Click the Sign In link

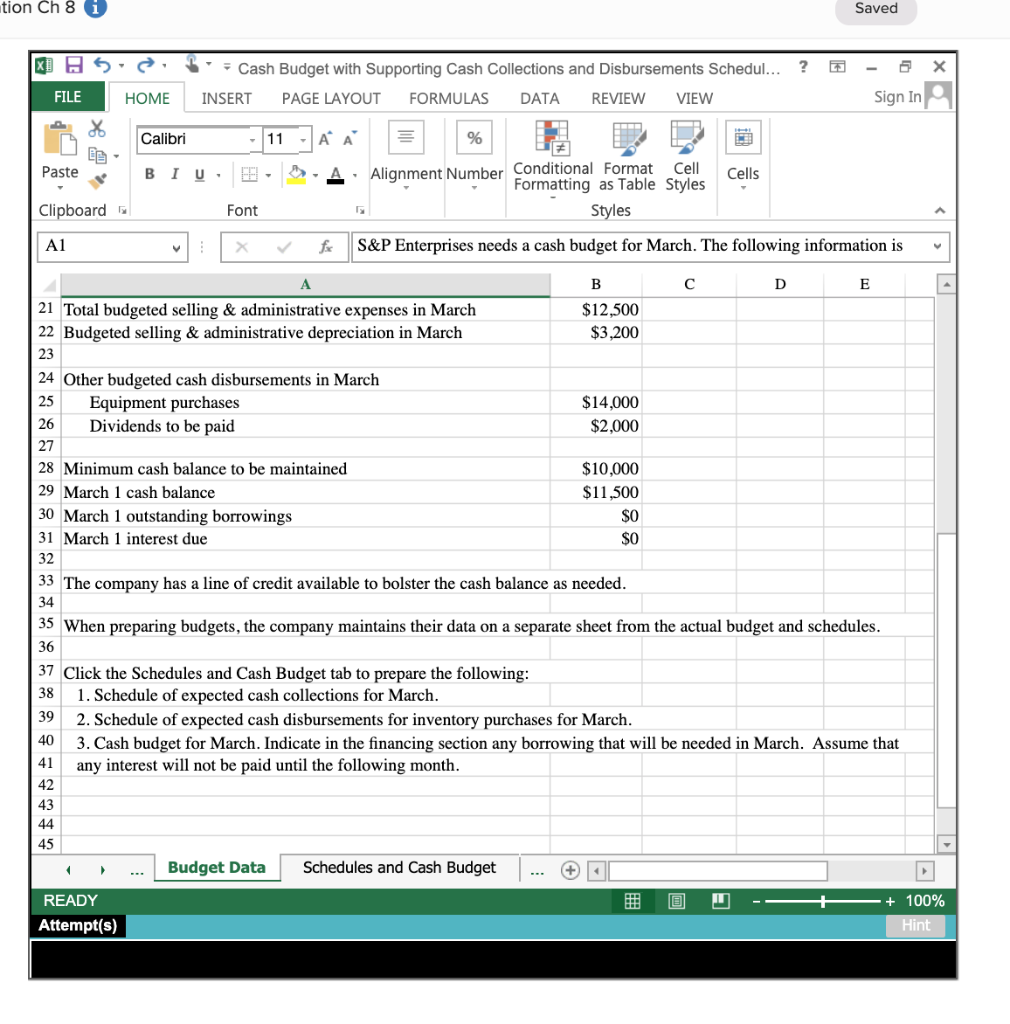tap(899, 98)
